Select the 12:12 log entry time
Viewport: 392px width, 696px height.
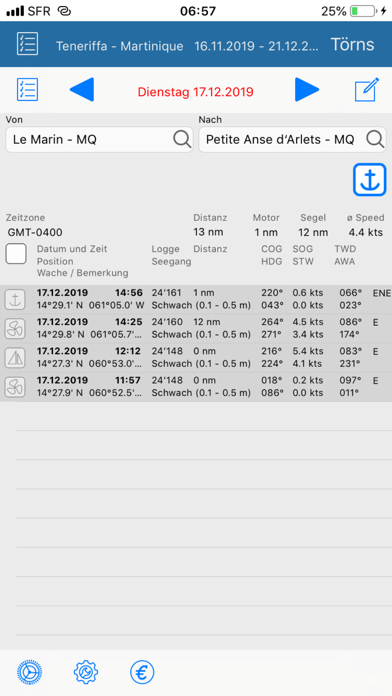click(x=128, y=352)
